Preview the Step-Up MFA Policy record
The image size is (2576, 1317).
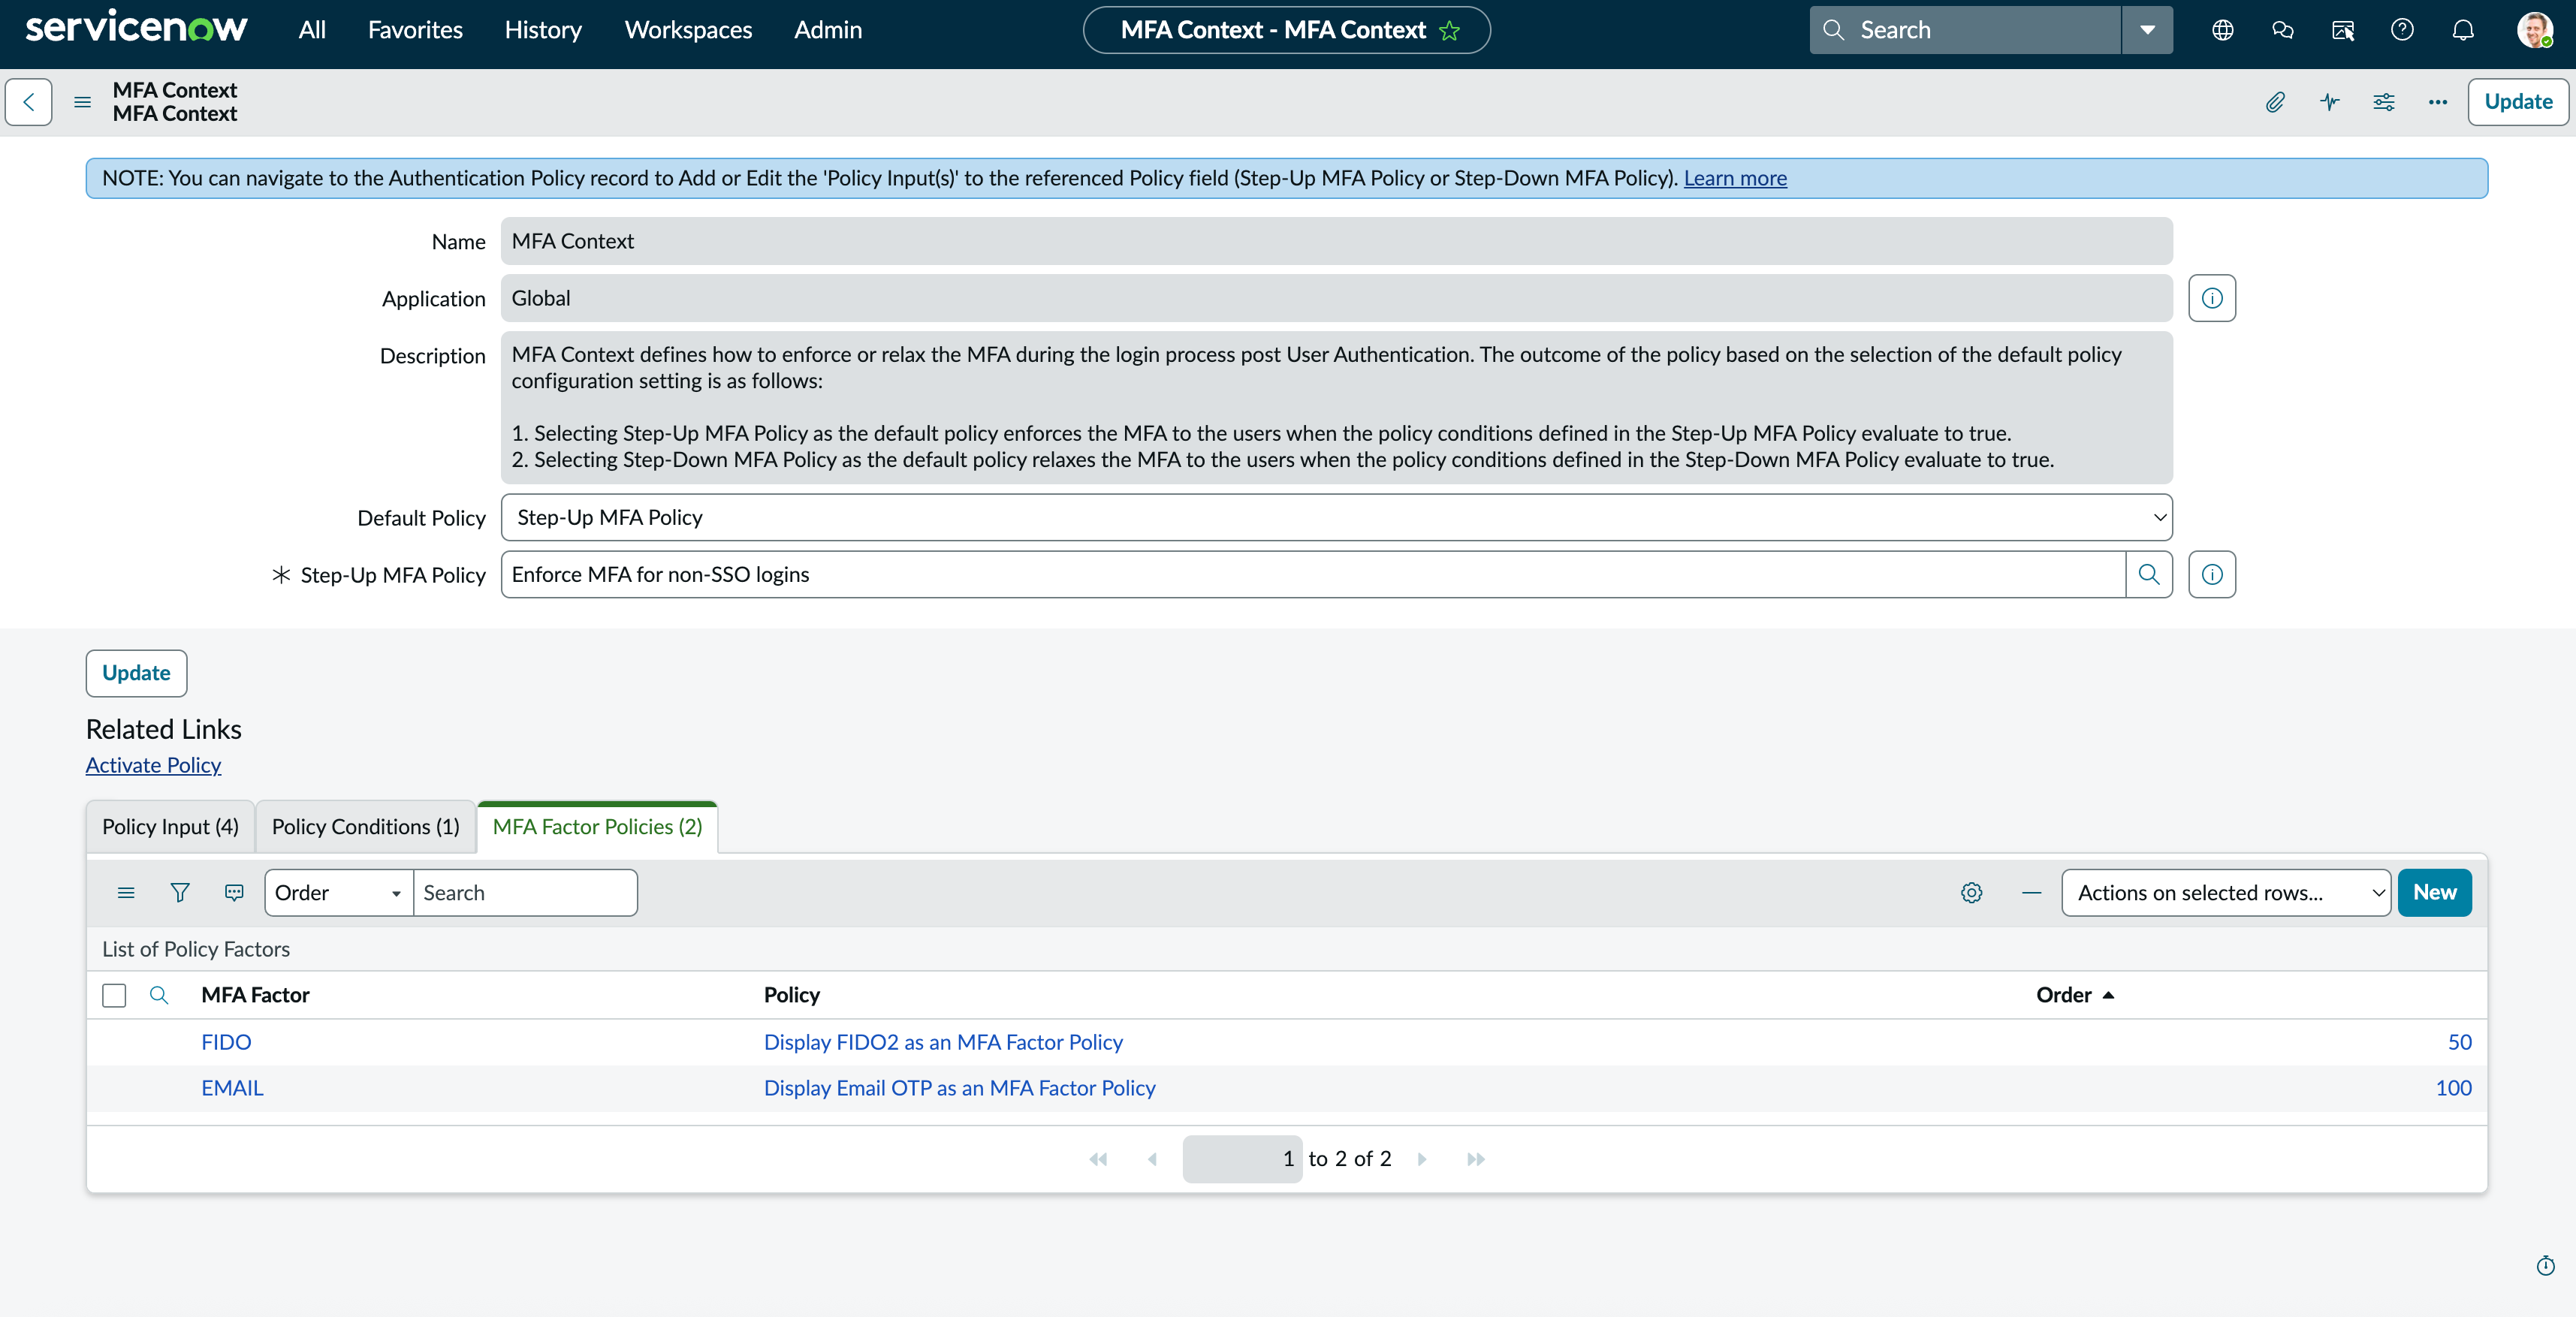[x=2212, y=574]
